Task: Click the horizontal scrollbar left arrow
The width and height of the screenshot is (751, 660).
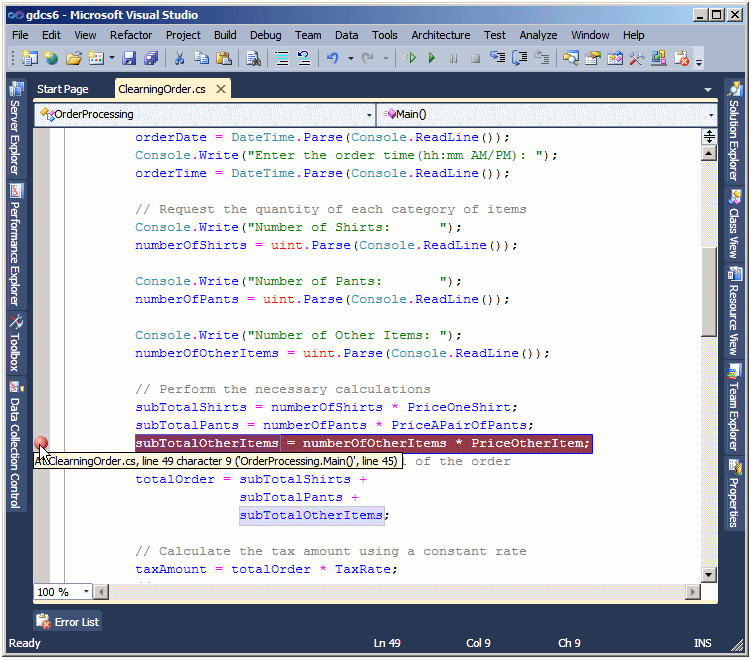Action: point(101,592)
